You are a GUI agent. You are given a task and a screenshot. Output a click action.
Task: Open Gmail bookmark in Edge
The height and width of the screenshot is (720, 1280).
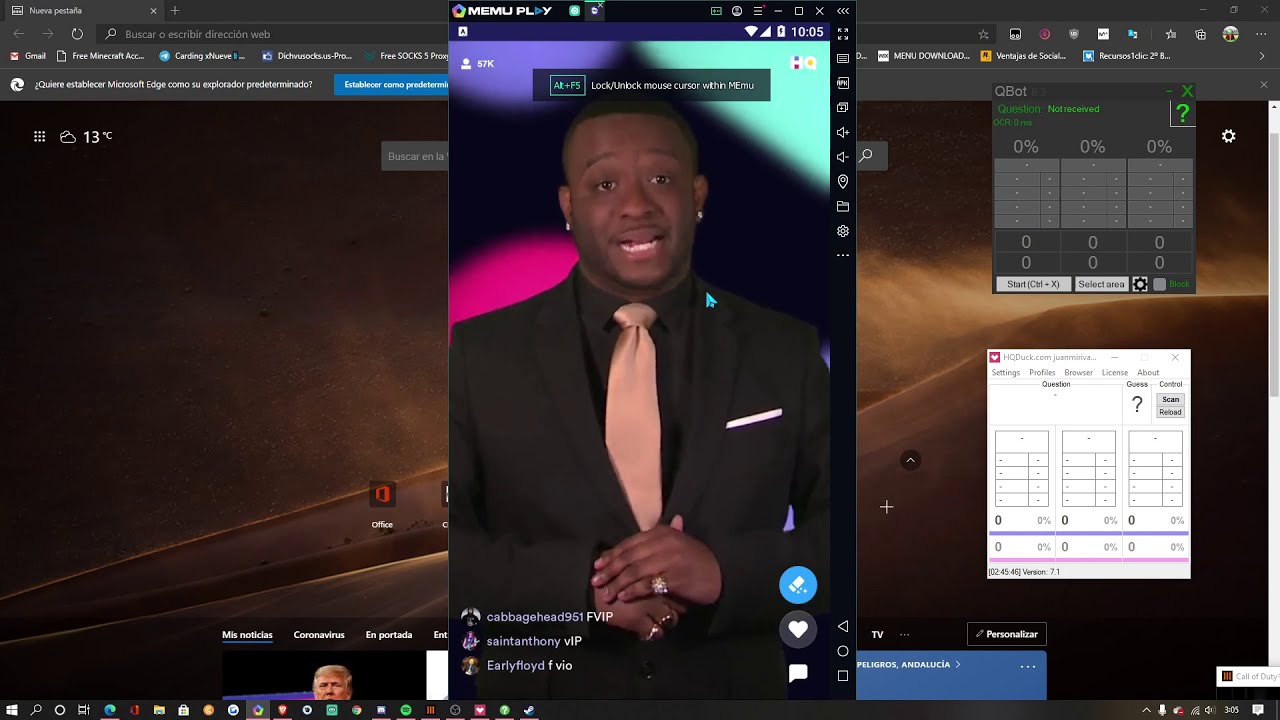(28, 56)
